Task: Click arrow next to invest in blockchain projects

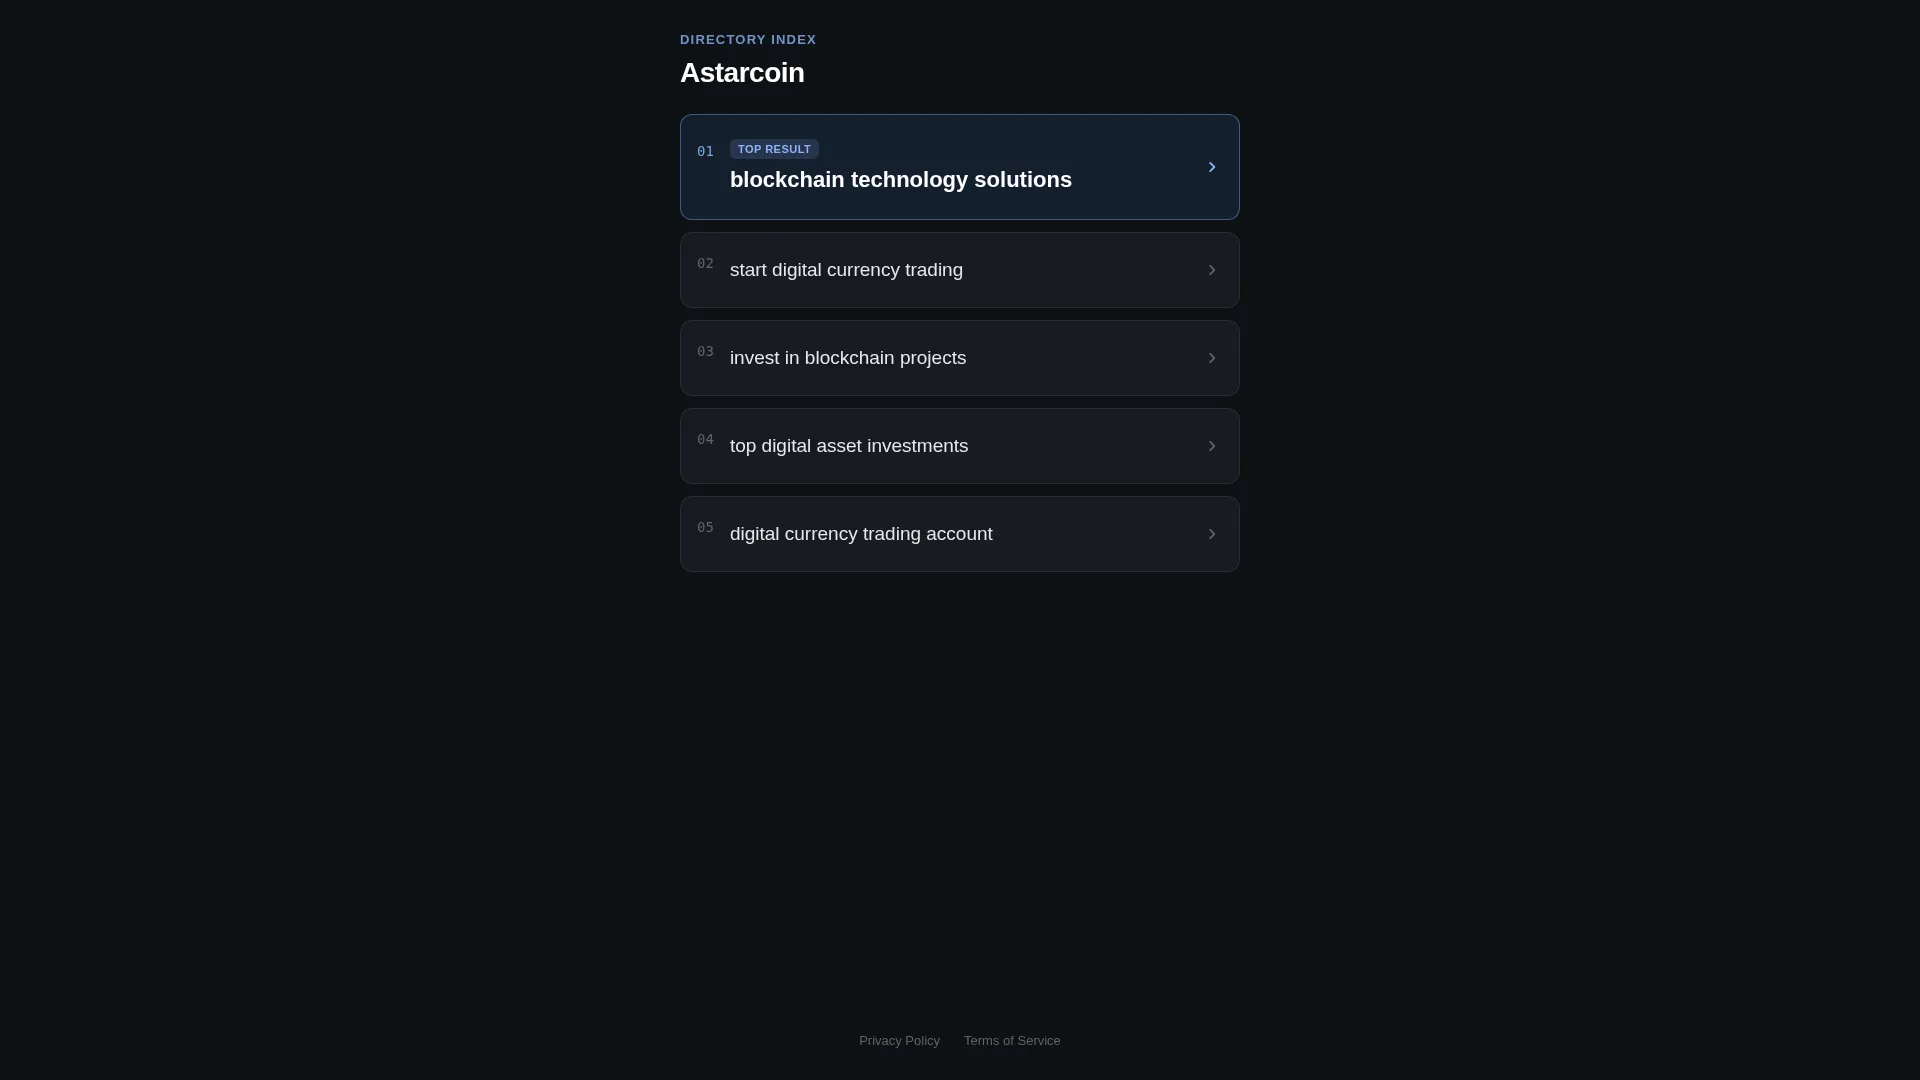Action: click(x=1211, y=358)
